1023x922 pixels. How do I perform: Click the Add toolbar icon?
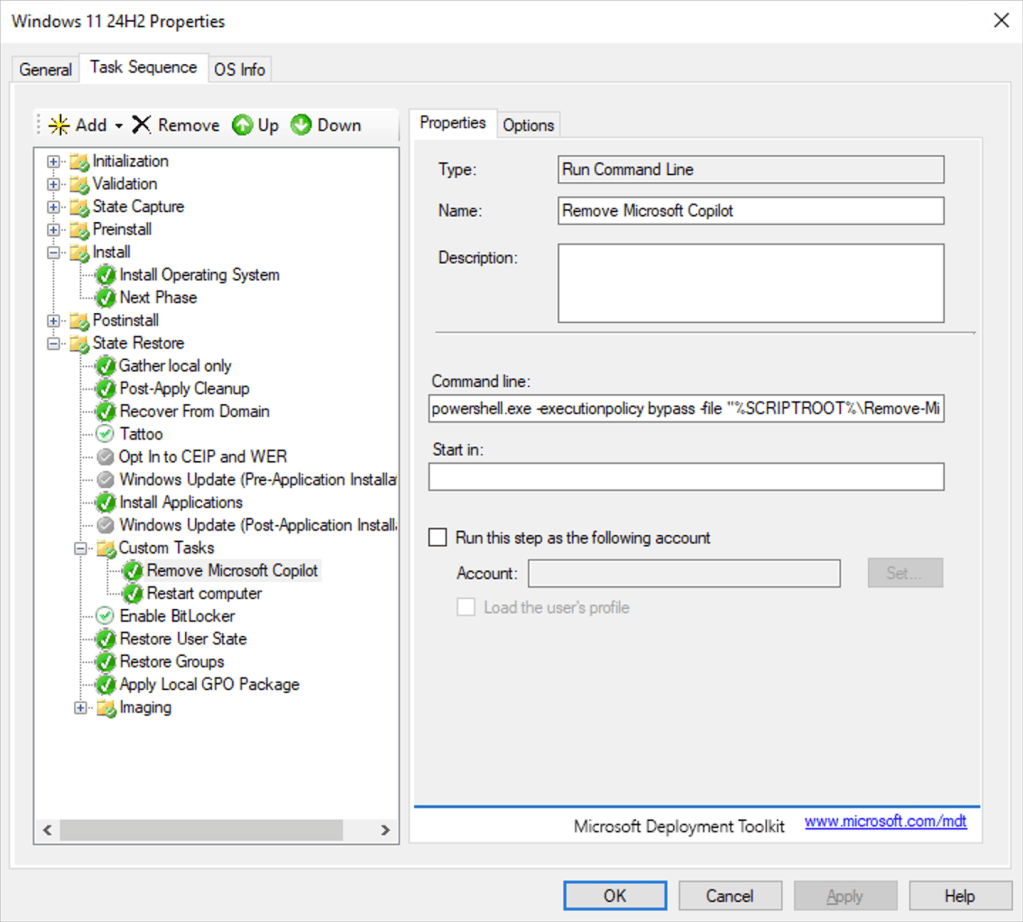(61, 125)
